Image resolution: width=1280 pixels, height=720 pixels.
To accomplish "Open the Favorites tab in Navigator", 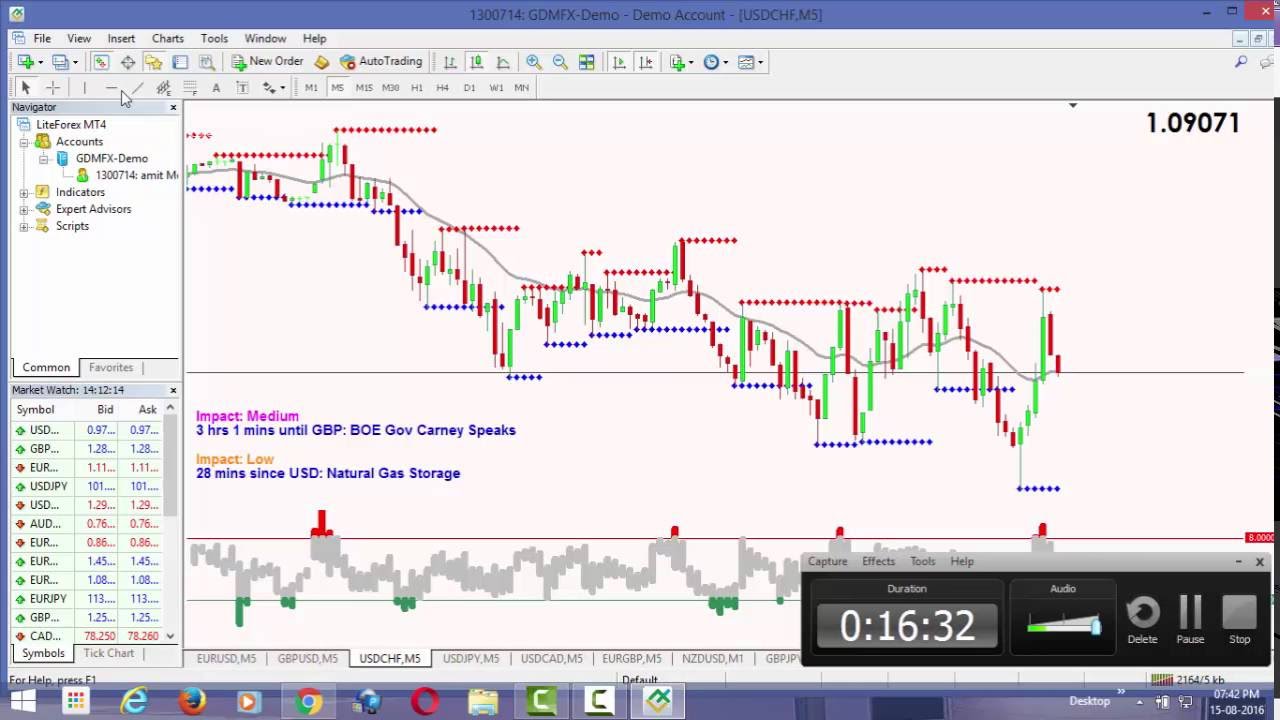I will [111, 367].
